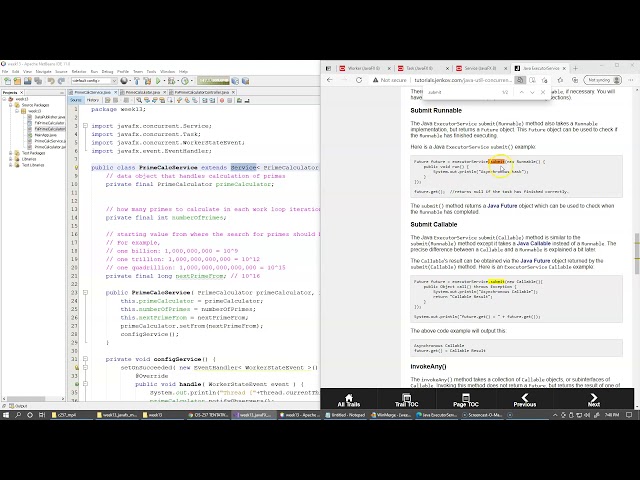Switch to the FxPrimeCalculatorController.java editor tab

tap(202, 92)
